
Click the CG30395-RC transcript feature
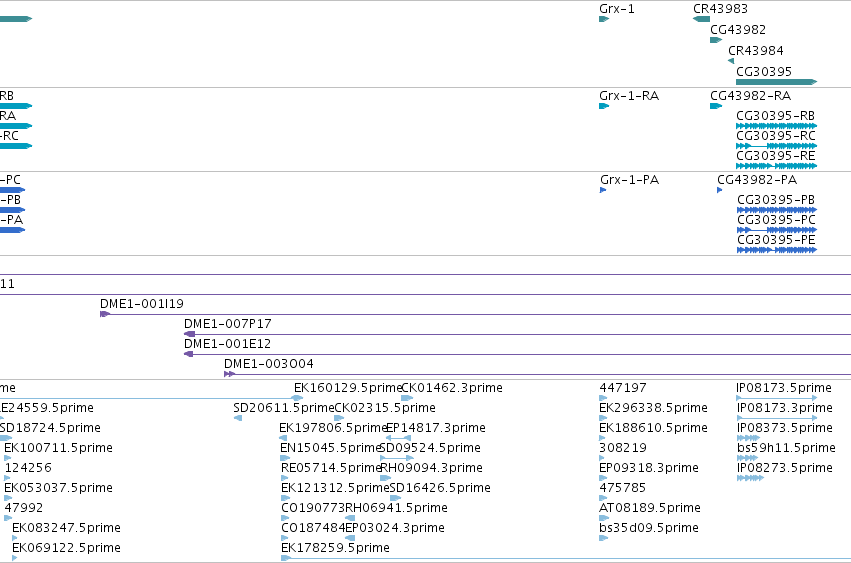(x=777, y=146)
